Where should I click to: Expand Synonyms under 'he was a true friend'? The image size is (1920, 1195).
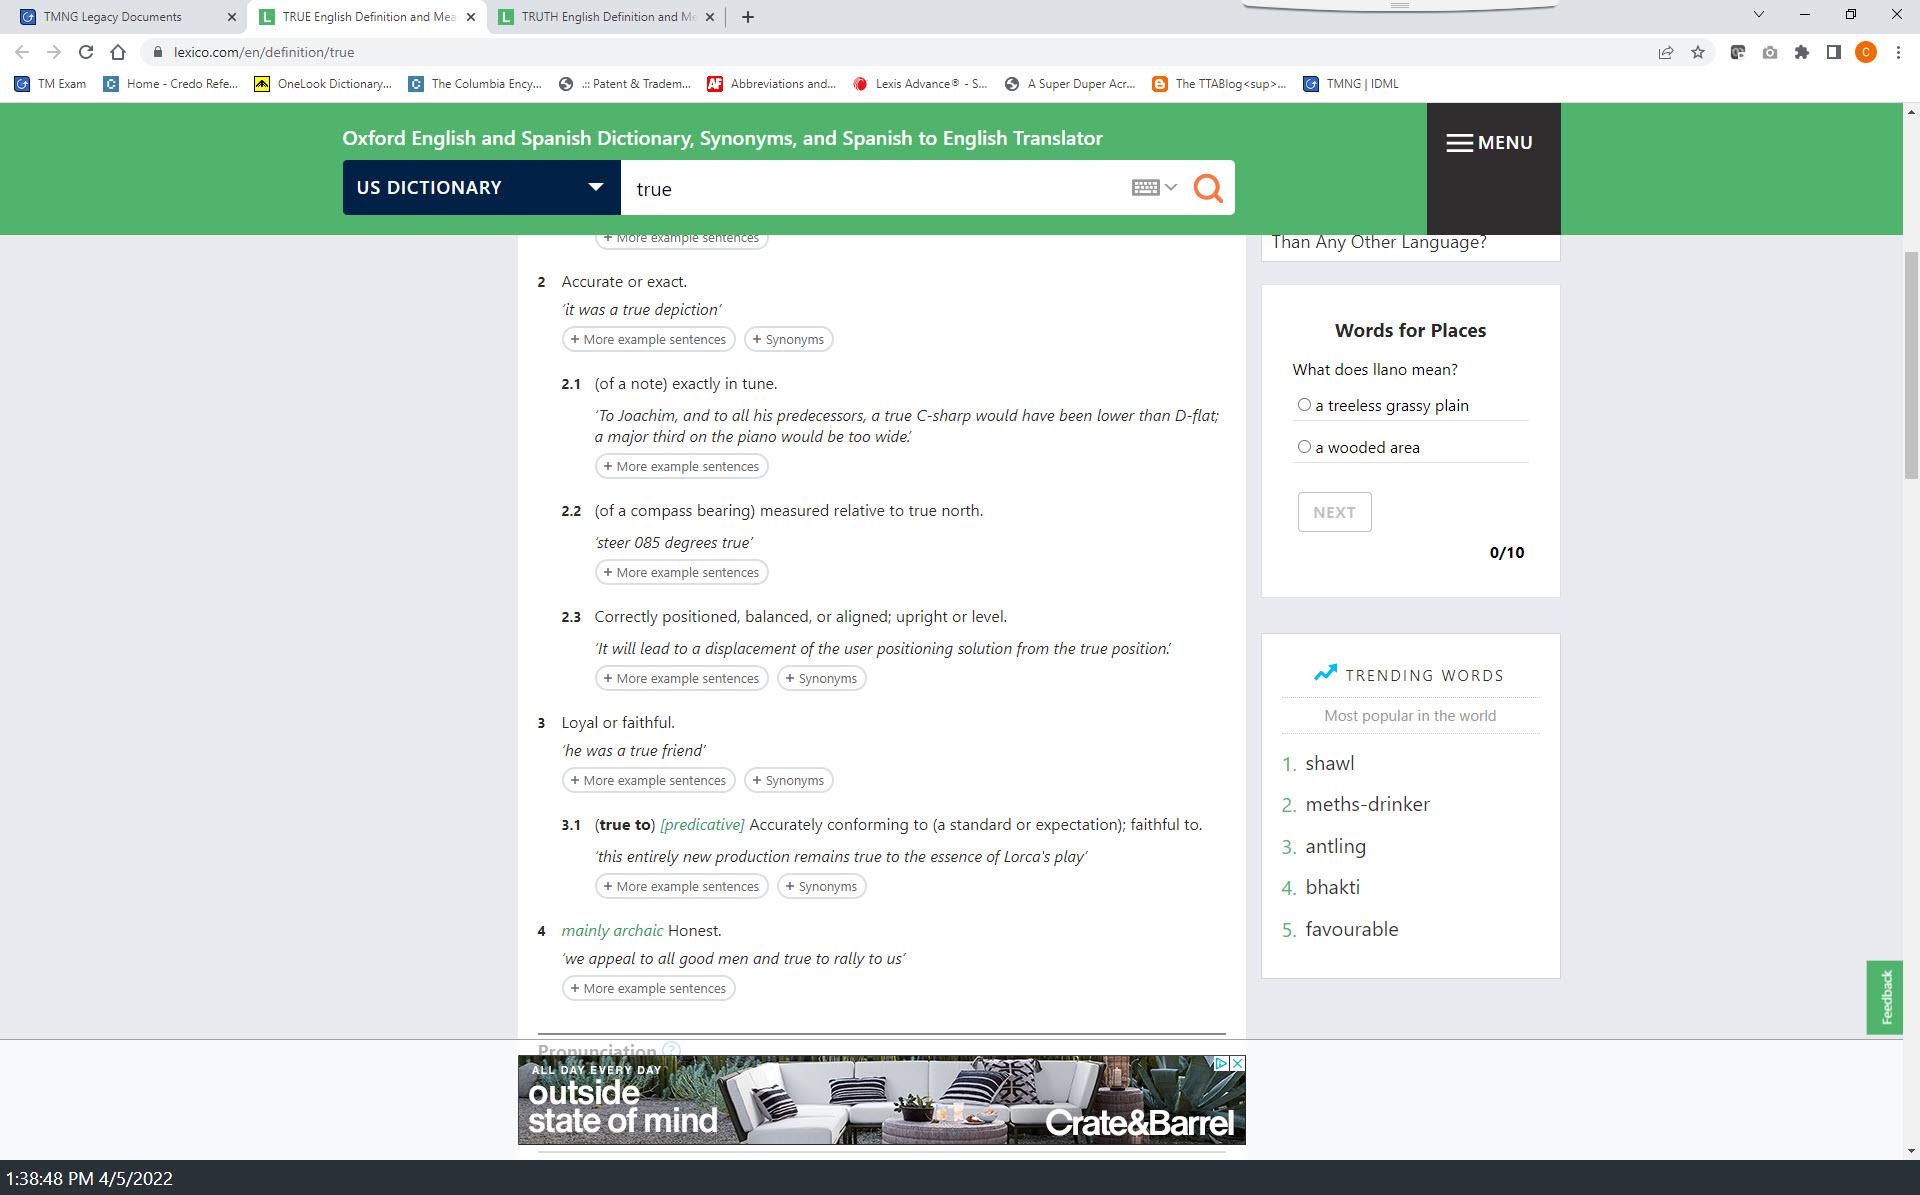click(788, 781)
